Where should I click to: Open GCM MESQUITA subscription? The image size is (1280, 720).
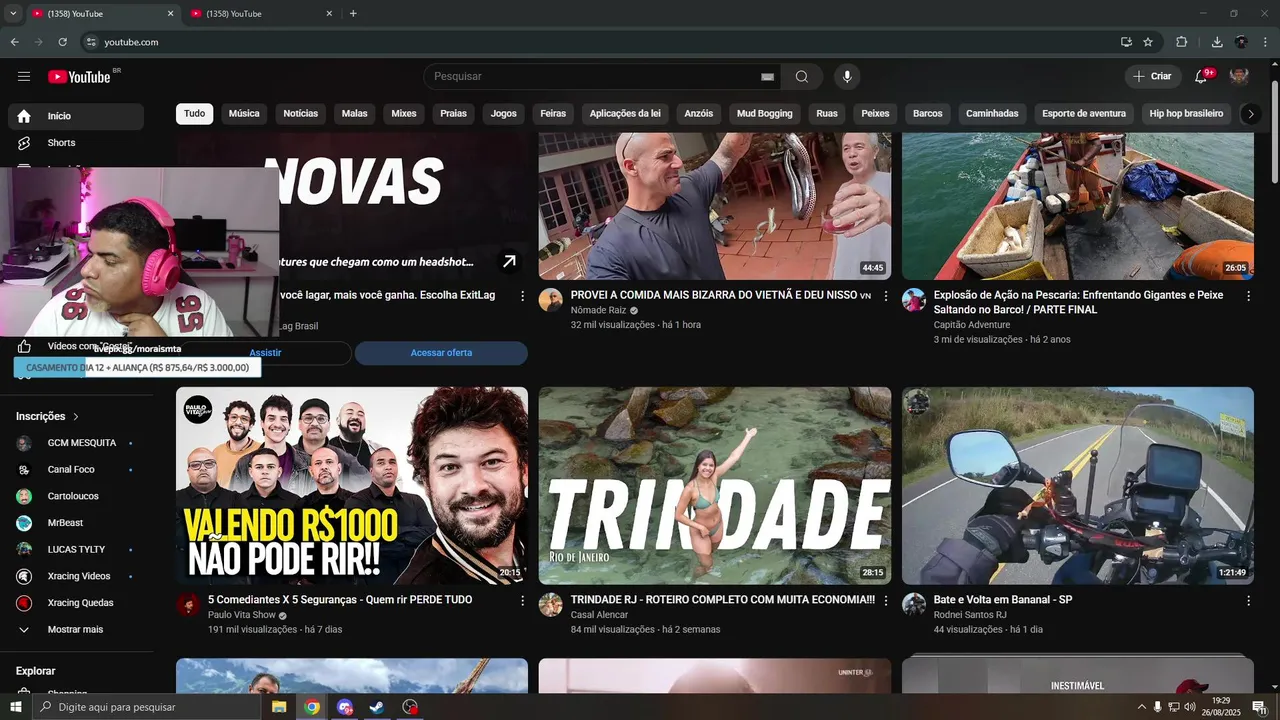point(76,443)
